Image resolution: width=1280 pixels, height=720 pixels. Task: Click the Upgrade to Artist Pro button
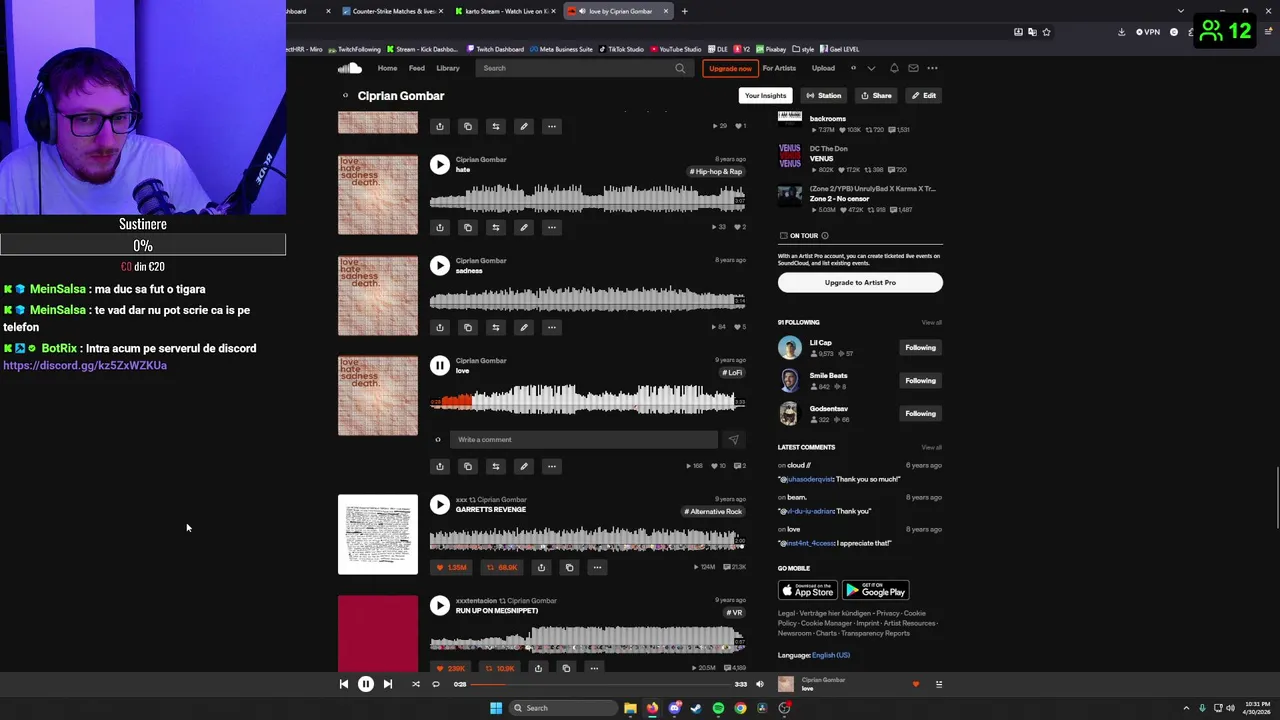860,283
